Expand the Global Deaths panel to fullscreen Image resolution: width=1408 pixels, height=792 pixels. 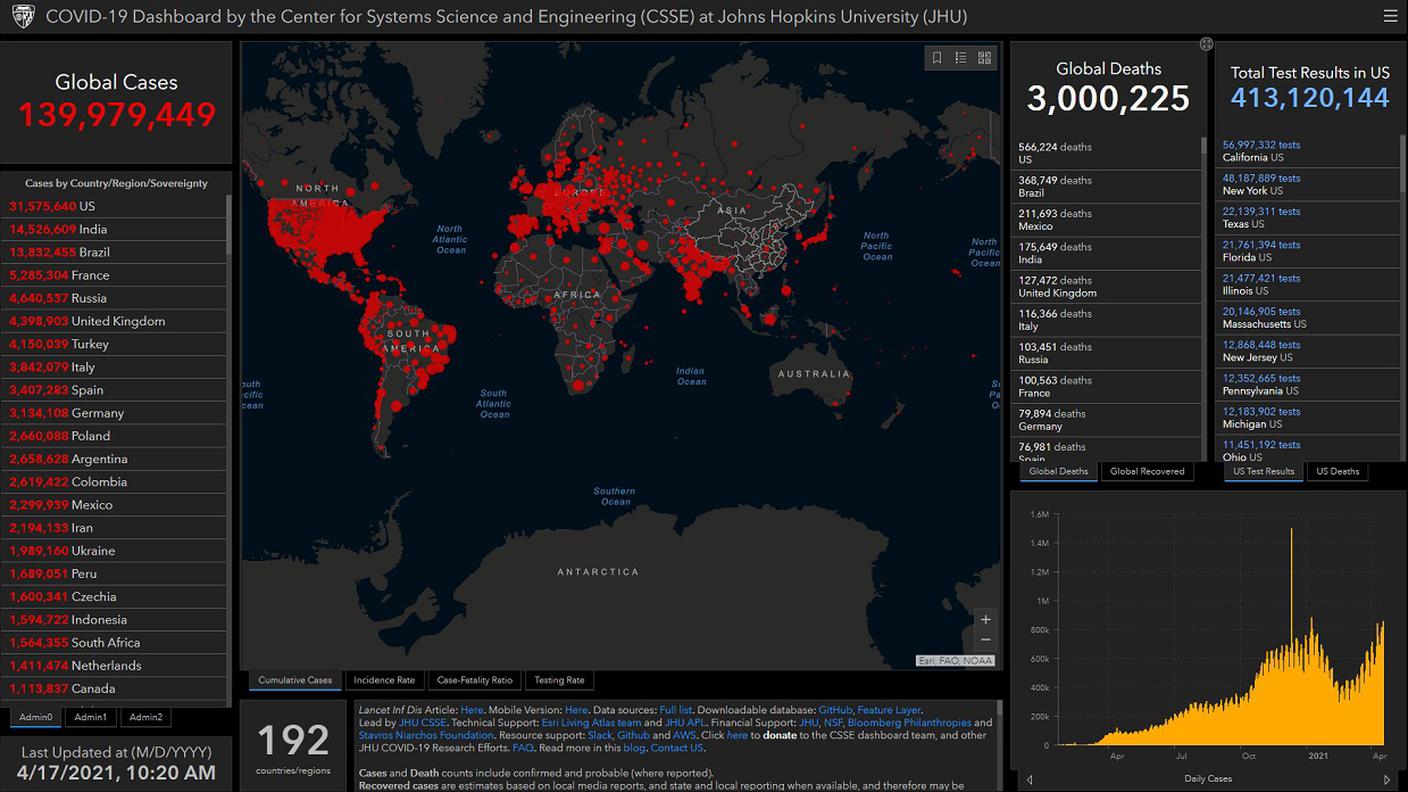(1206, 44)
